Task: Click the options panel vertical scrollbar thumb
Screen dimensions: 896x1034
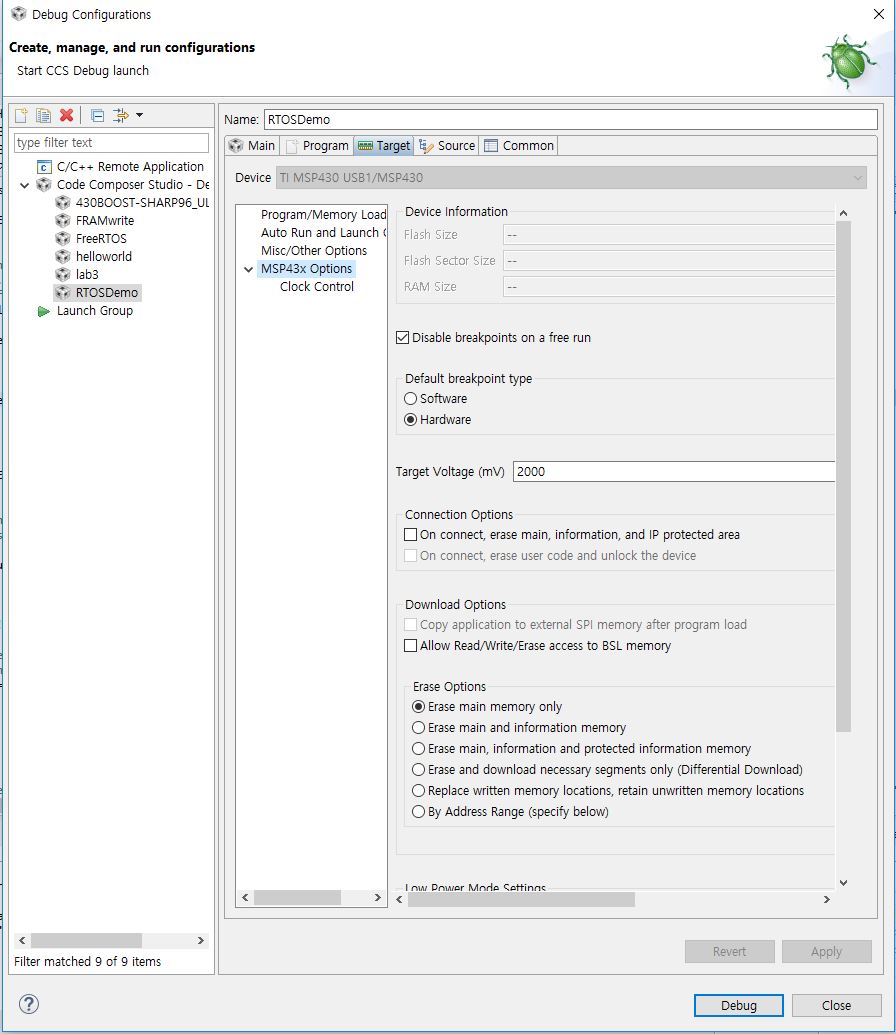Action: pos(843,476)
